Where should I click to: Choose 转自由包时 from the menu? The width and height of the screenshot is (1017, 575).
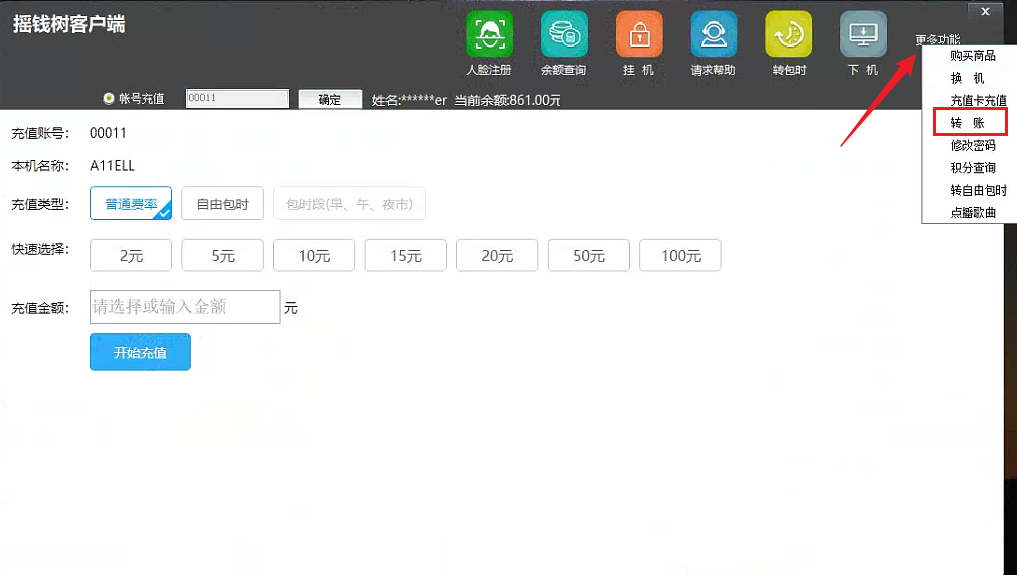(x=978, y=190)
